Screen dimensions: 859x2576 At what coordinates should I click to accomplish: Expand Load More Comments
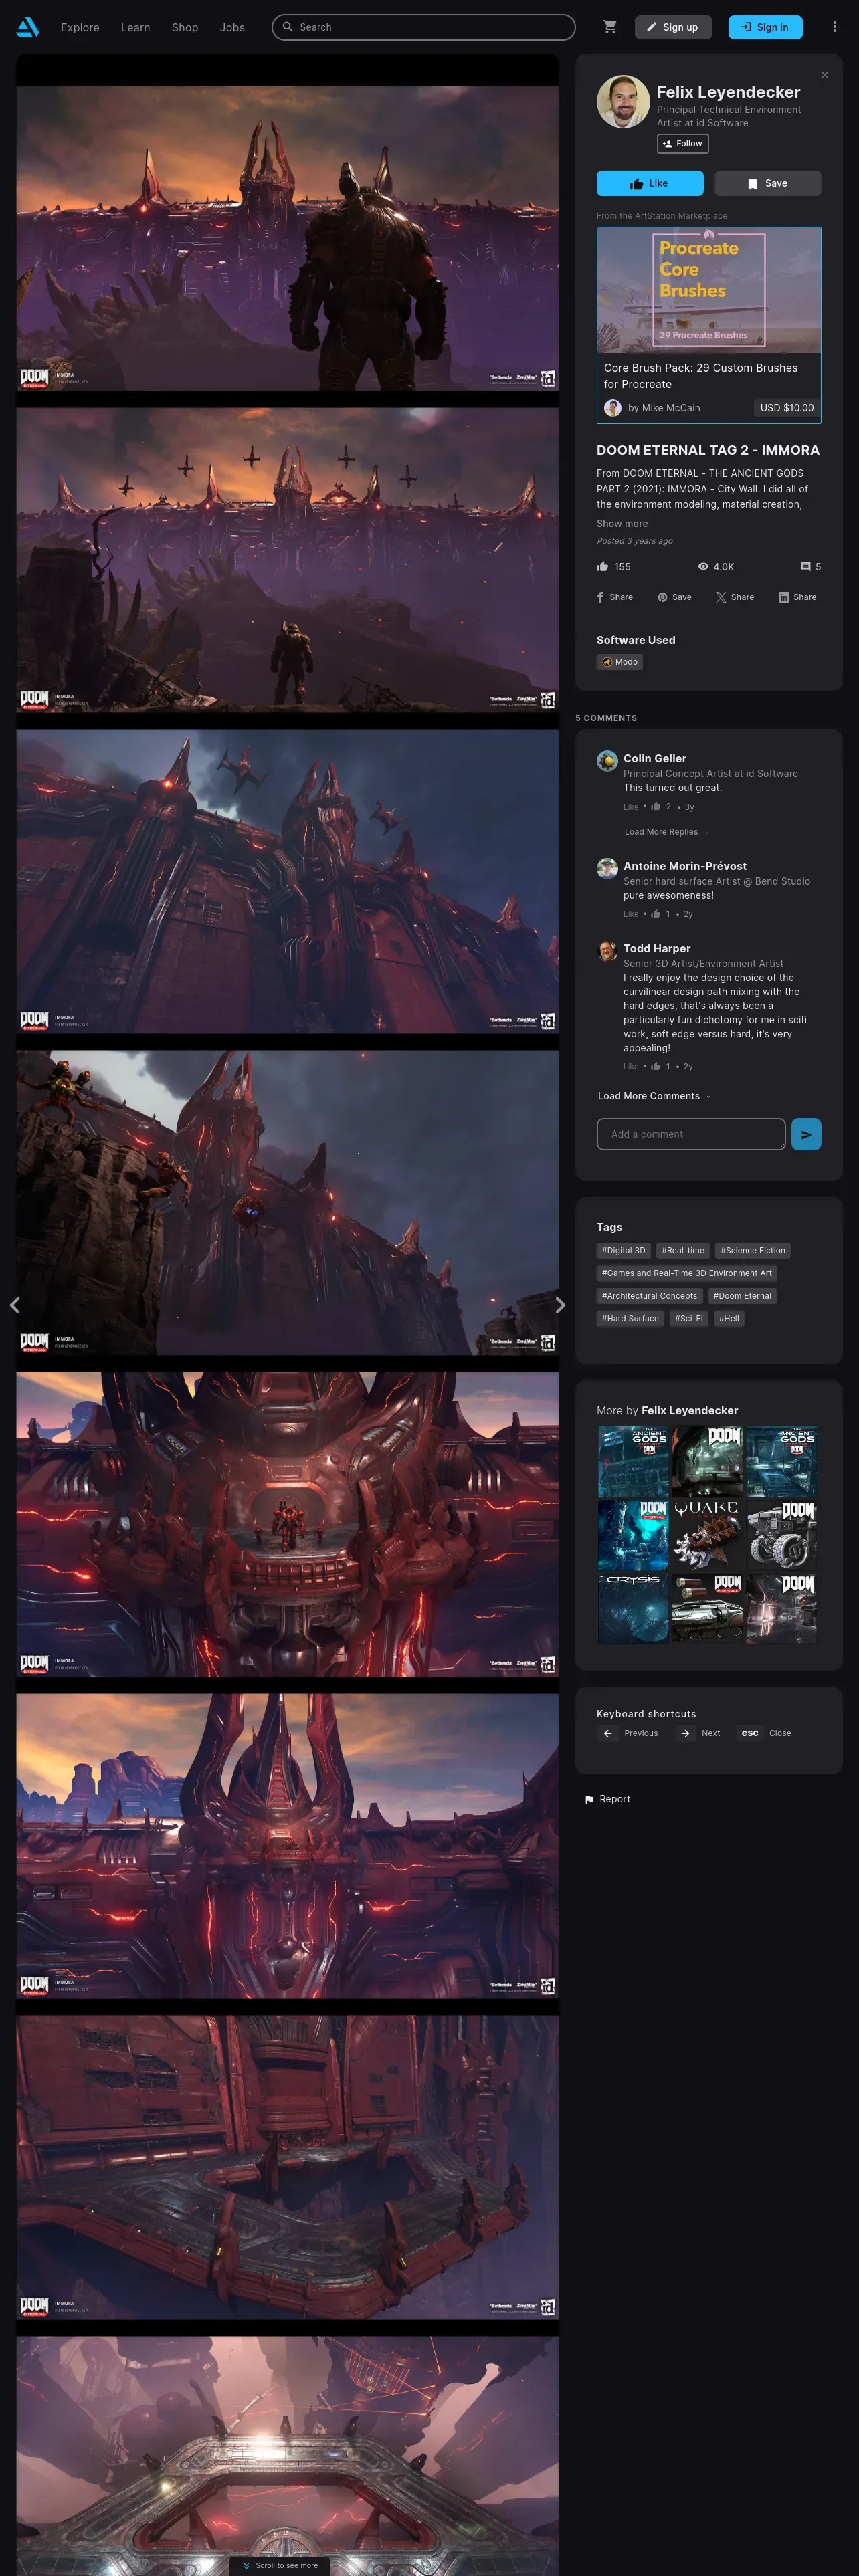point(654,1096)
